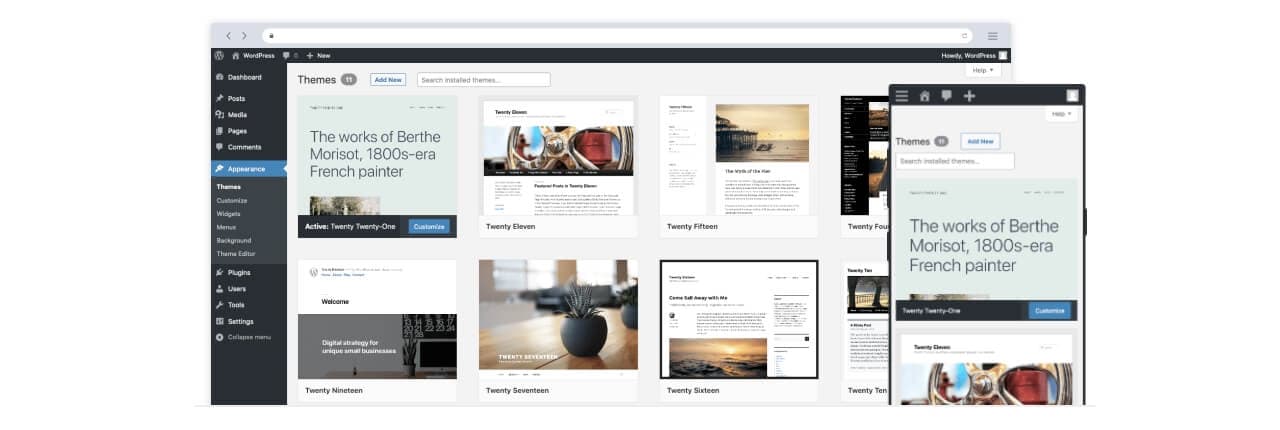Open the WordPress site home link in admin bar
Image resolution: width=1280 pixels, height=430 pixels.
(253, 55)
